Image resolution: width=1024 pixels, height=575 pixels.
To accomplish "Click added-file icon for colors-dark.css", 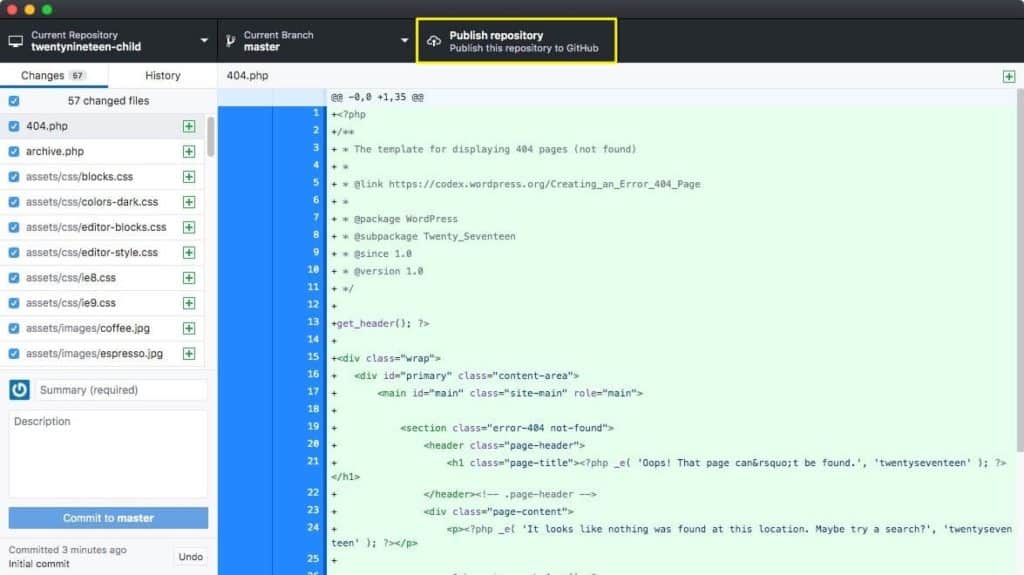I will 189,202.
